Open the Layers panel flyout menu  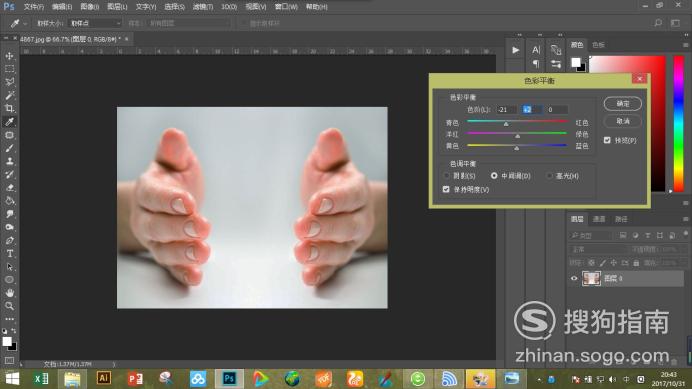coord(685,219)
